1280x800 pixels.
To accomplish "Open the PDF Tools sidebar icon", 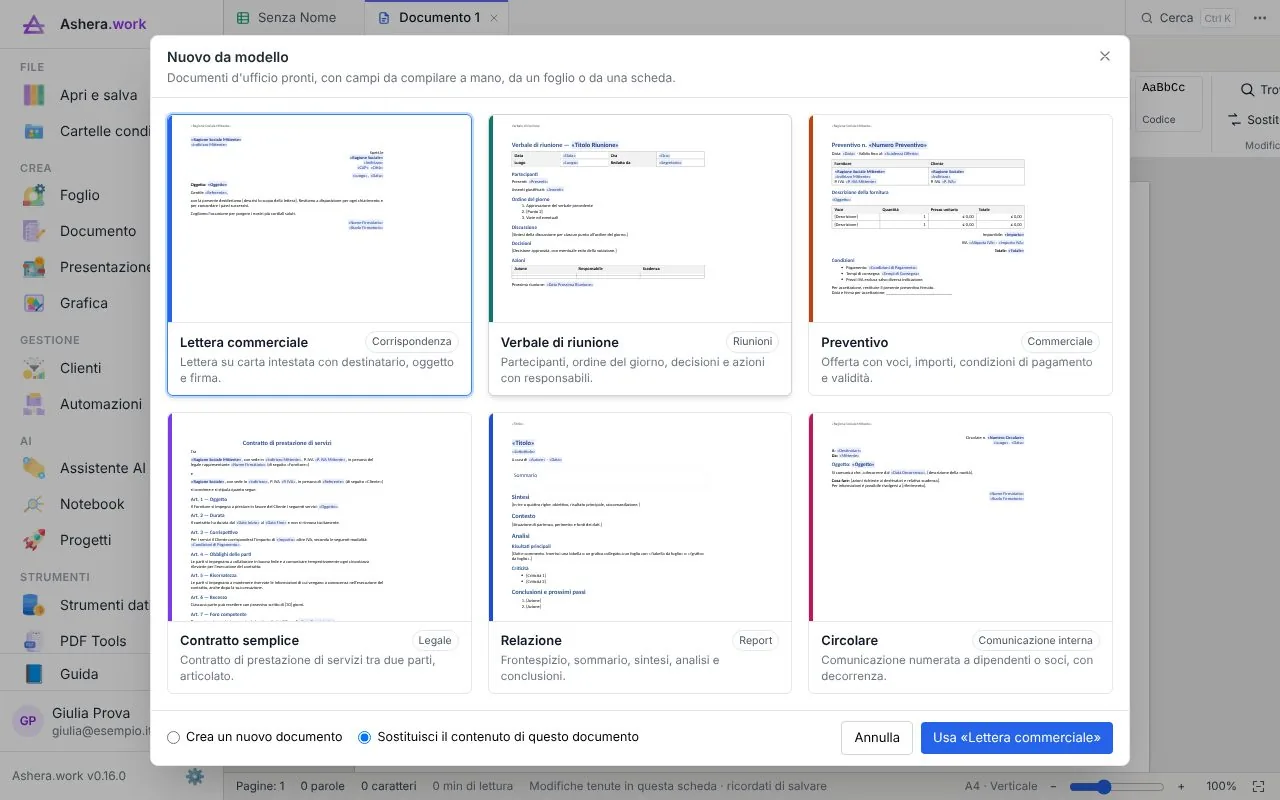I will coord(34,641).
